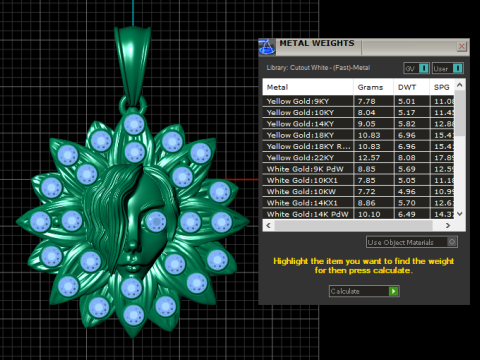Click the scroll left arrow of table
The height and width of the screenshot is (360, 480).
(269, 225)
